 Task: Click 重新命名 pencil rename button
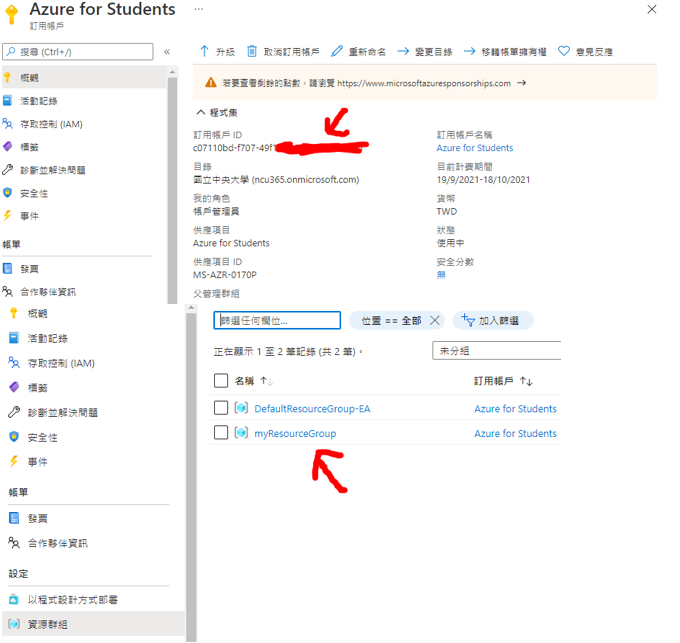[358, 52]
